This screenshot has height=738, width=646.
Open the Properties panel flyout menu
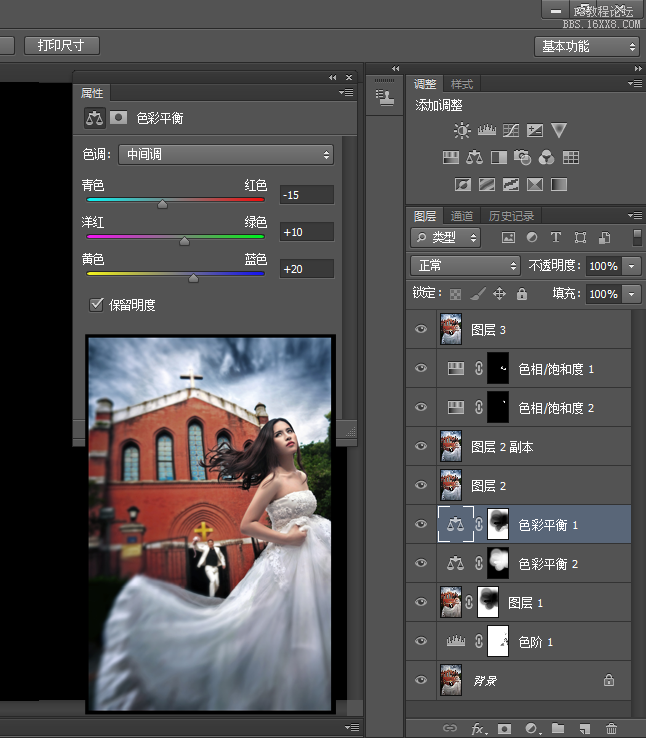tap(346, 93)
